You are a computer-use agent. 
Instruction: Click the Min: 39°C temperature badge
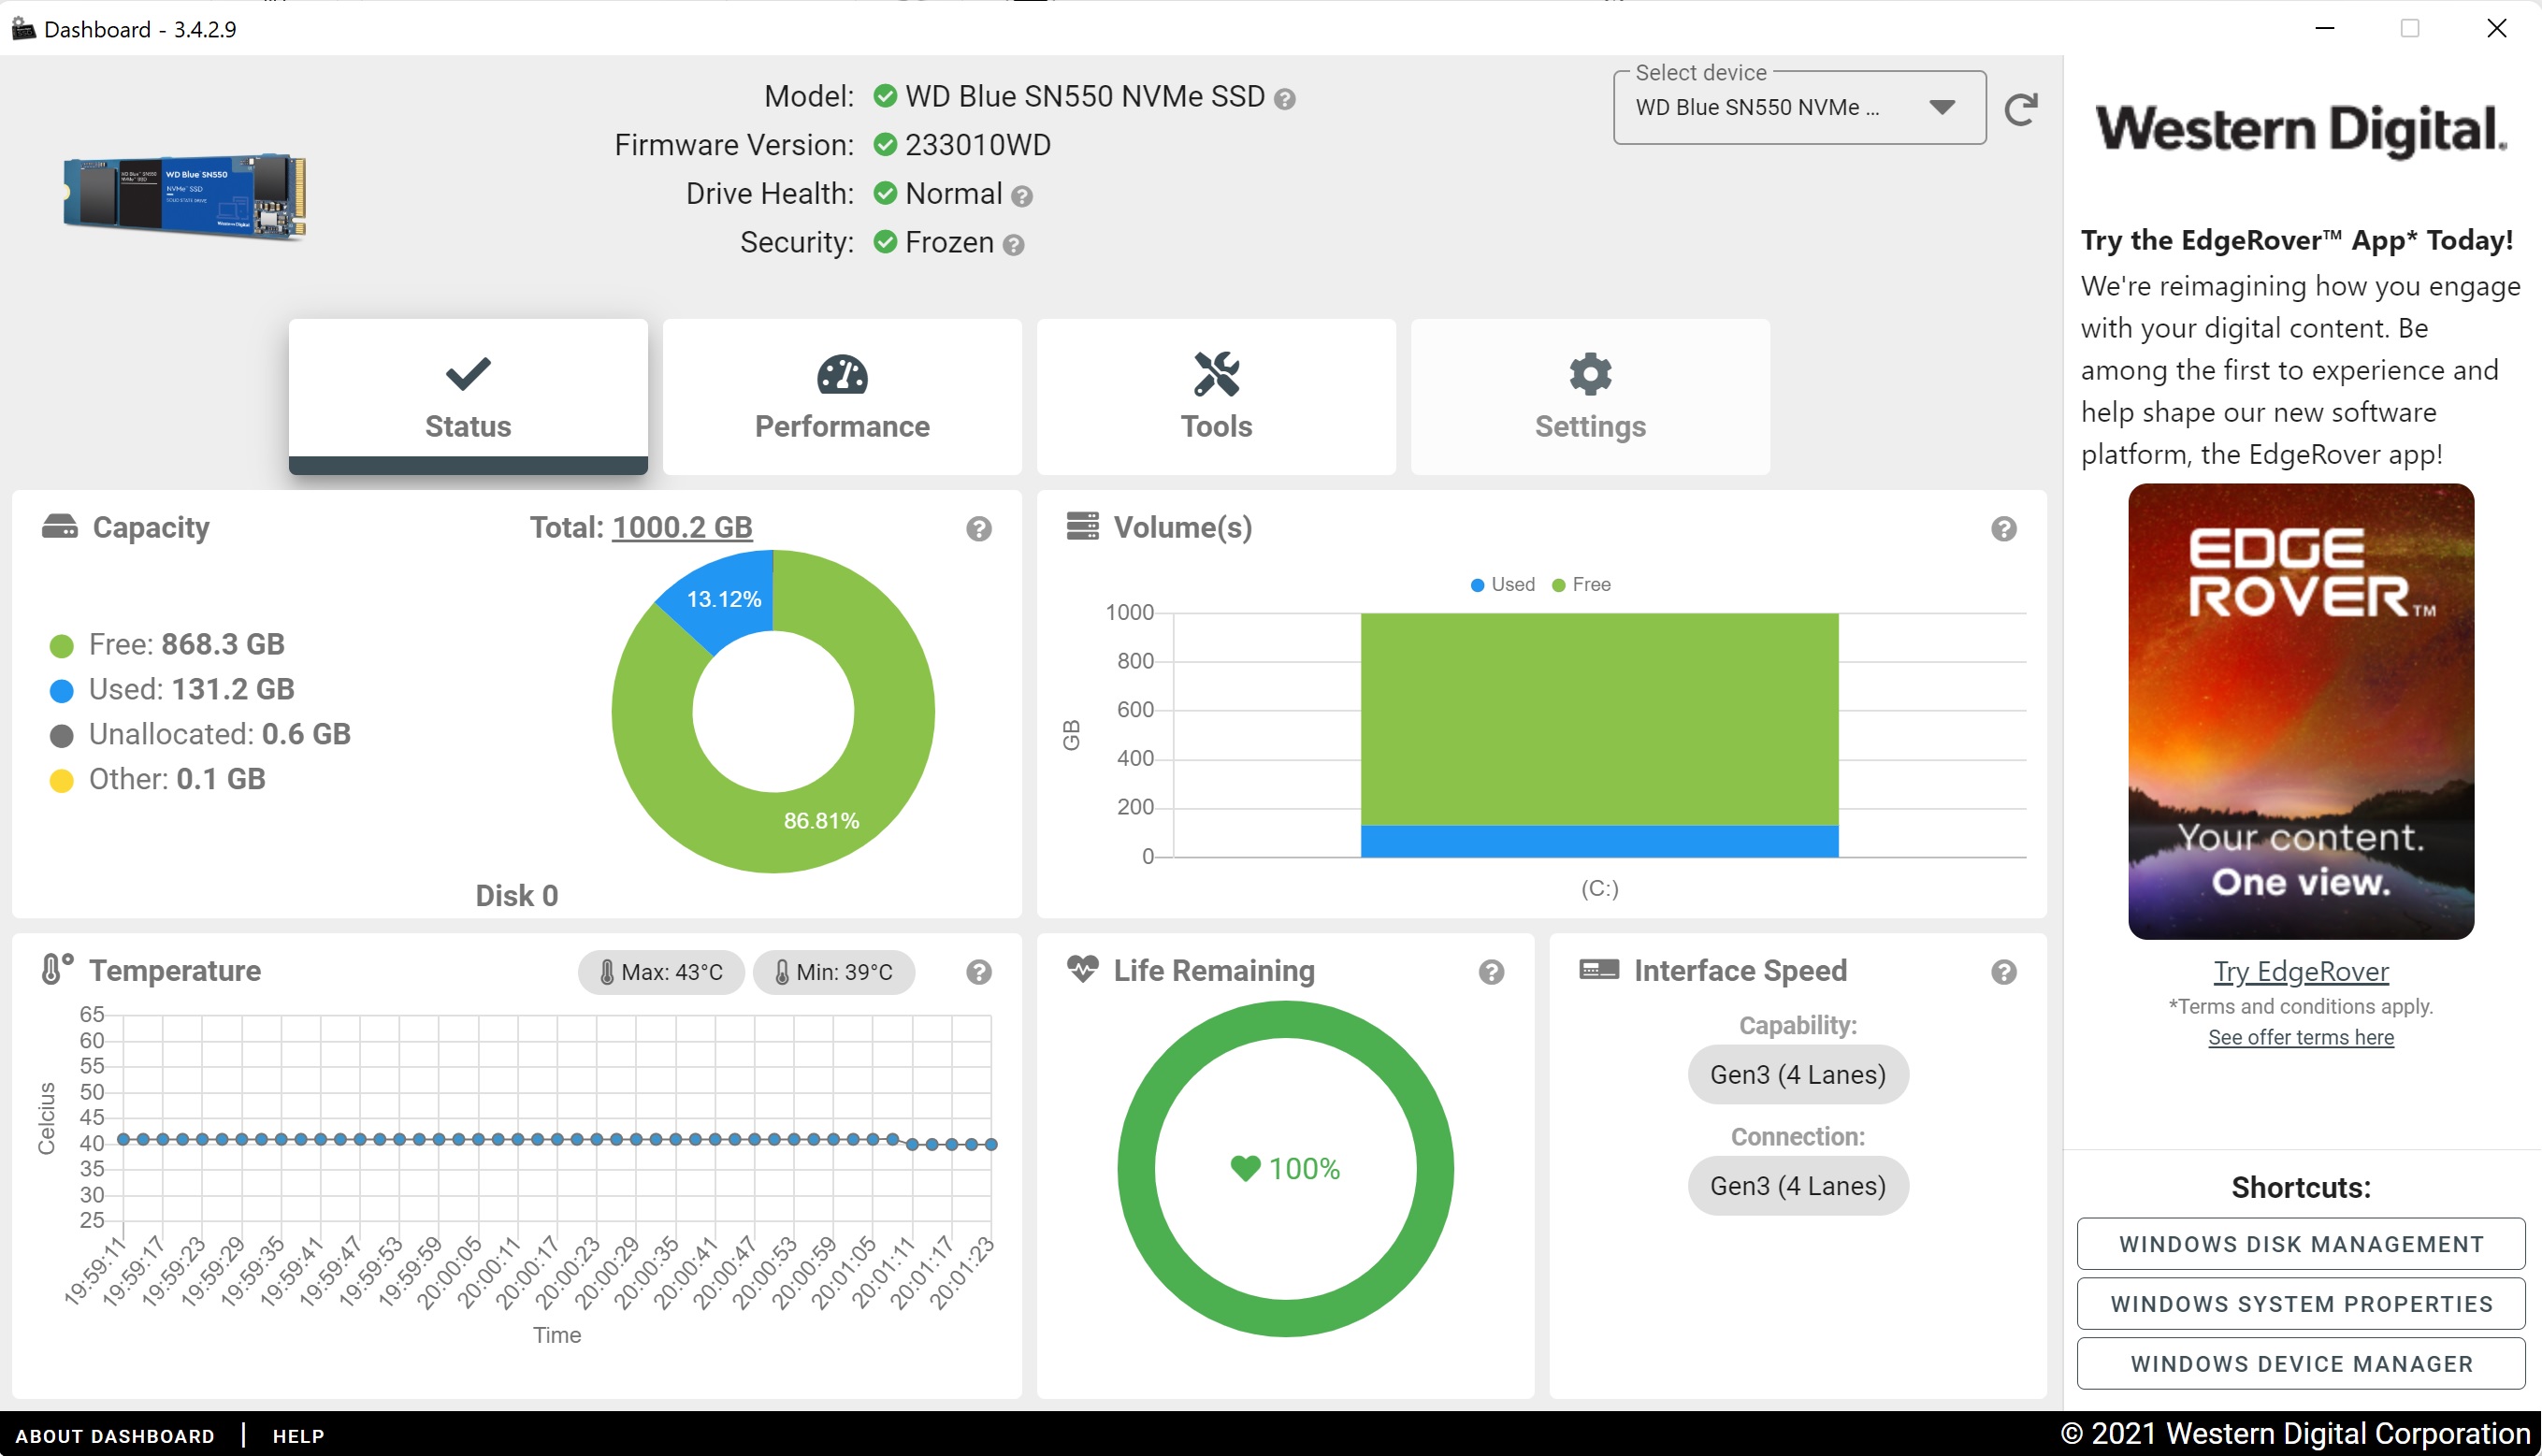833,972
